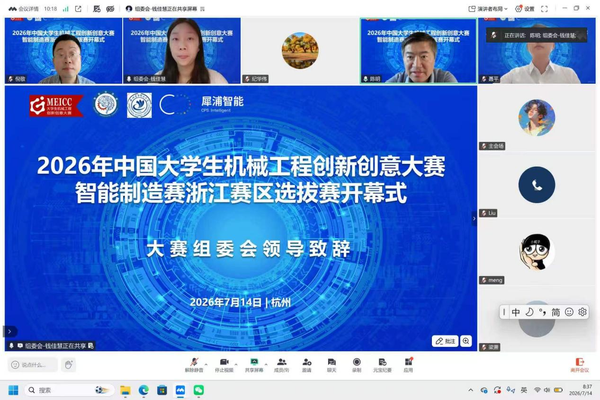
Task: Enter full screen with top-right icon
Action: 544,9
